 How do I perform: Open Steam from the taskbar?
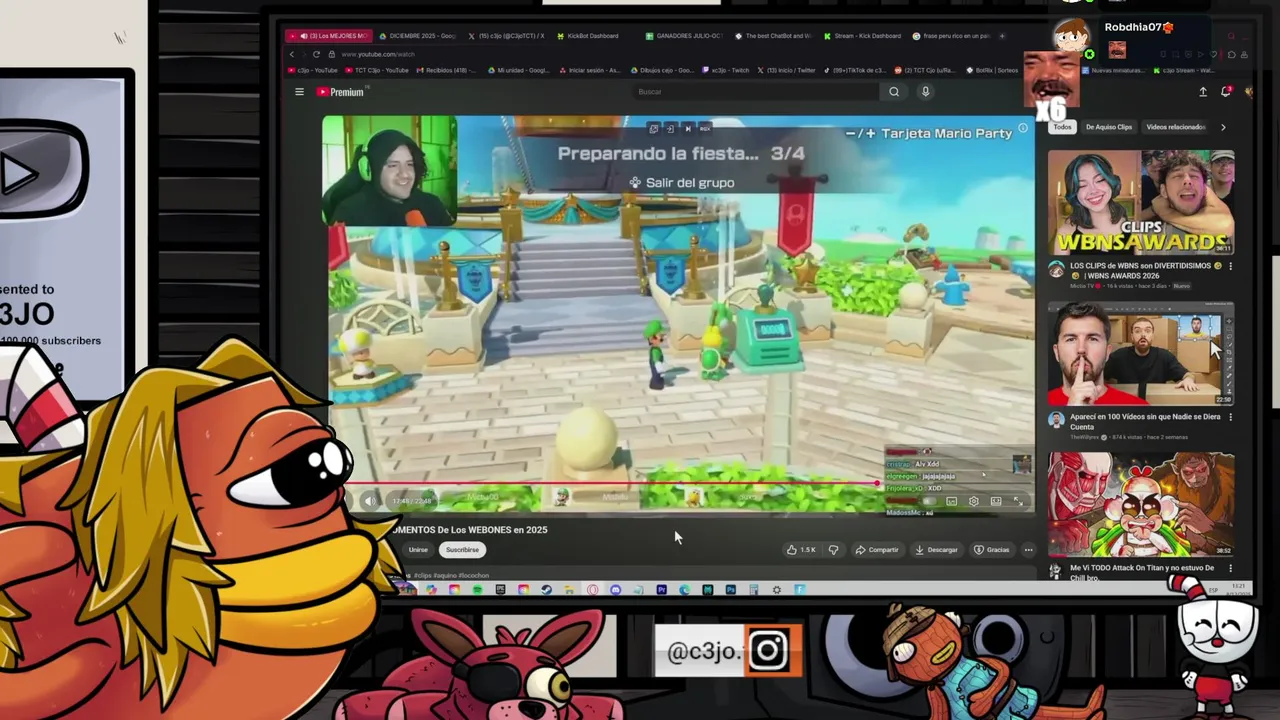point(547,590)
